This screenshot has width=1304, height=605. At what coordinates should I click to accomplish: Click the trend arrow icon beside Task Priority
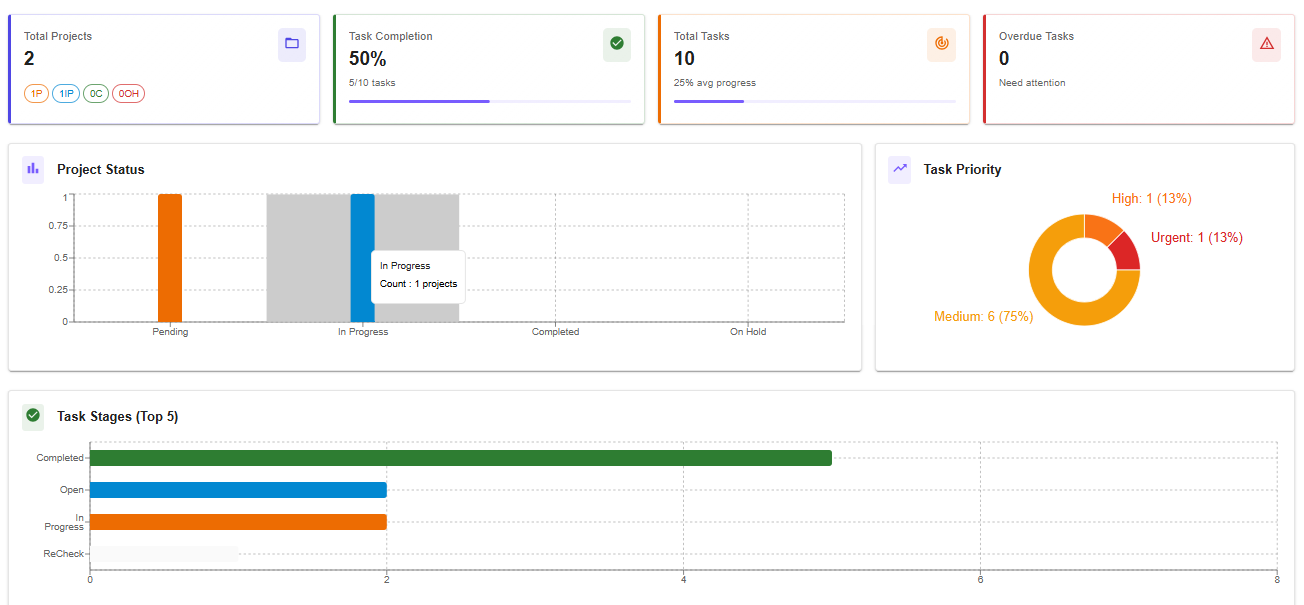(x=899, y=169)
